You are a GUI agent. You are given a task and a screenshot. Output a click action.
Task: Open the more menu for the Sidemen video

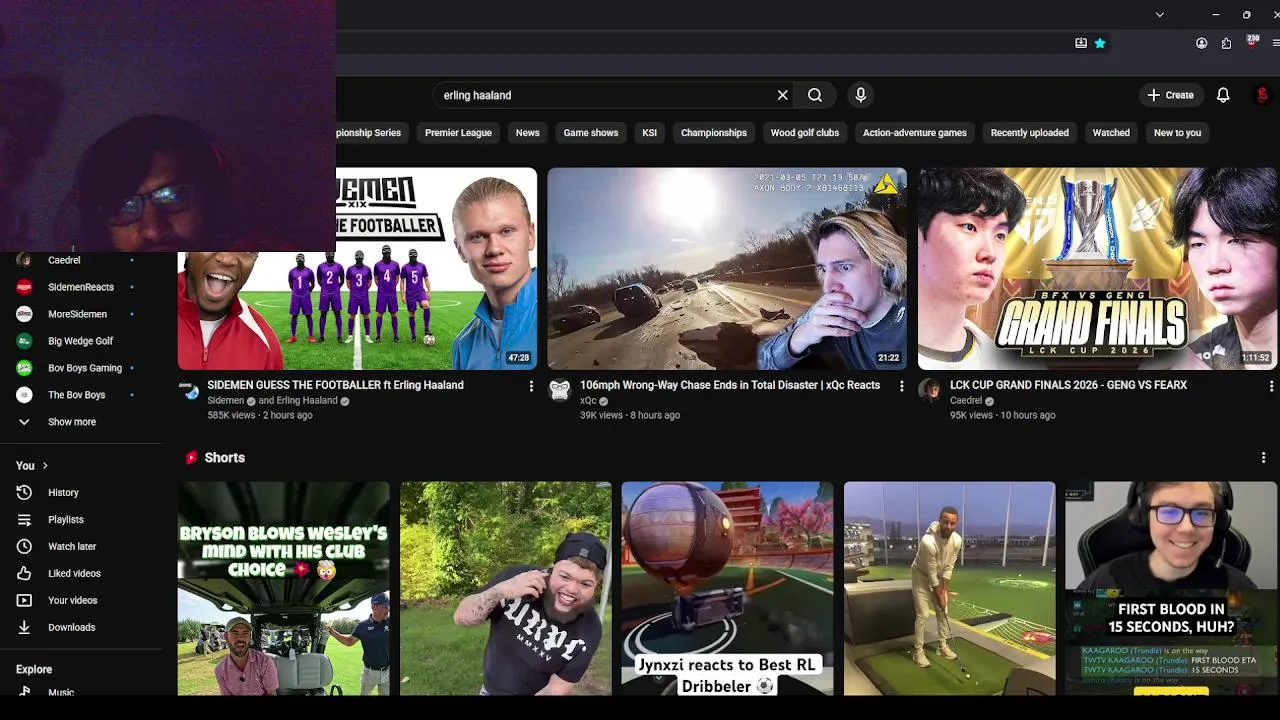[x=531, y=386]
